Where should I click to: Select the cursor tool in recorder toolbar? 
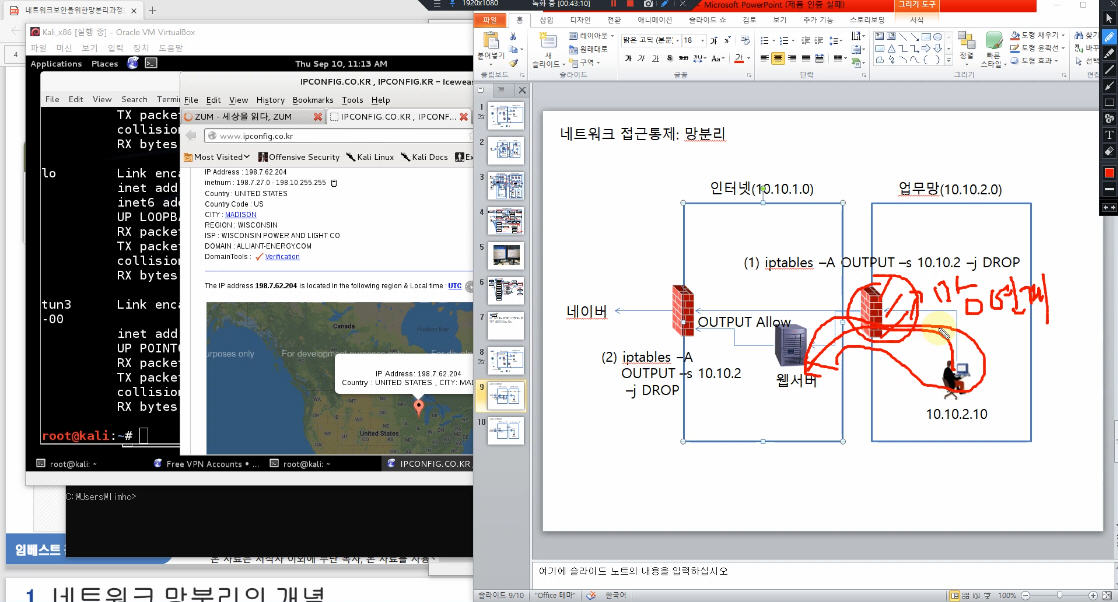(x=1109, y=20)
